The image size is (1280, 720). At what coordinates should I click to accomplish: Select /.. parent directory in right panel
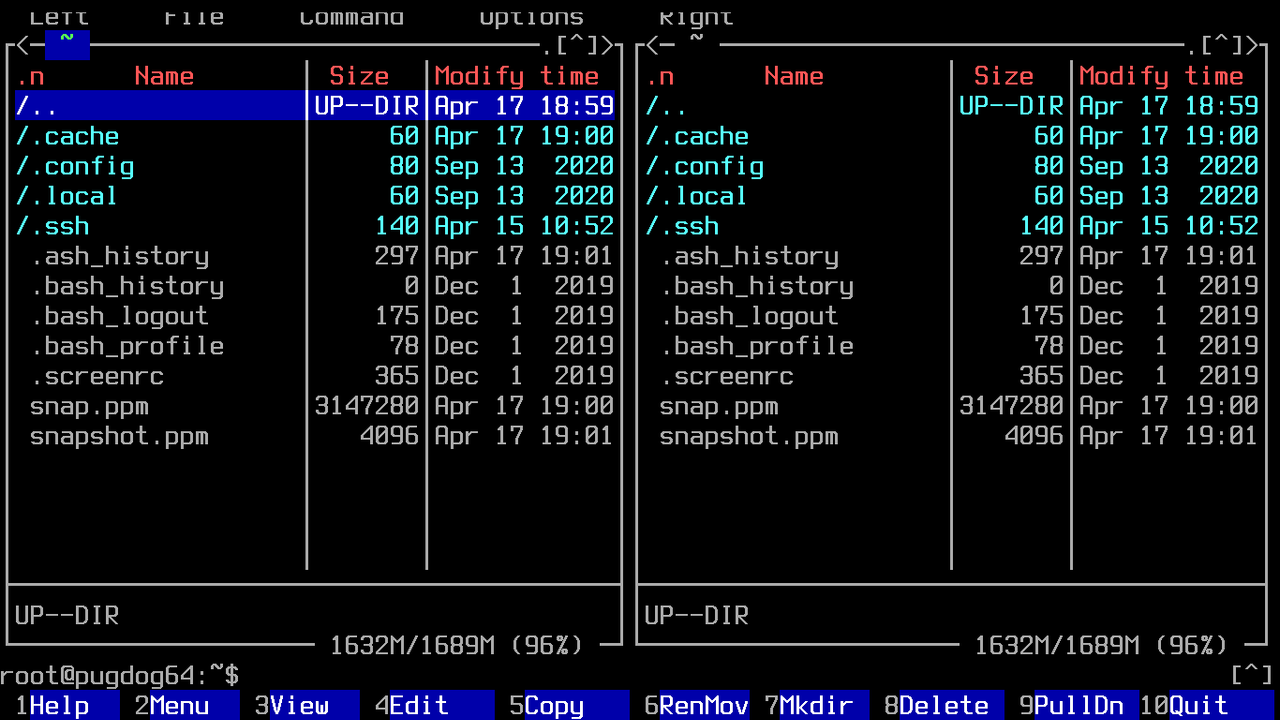[x=952, y=105]
